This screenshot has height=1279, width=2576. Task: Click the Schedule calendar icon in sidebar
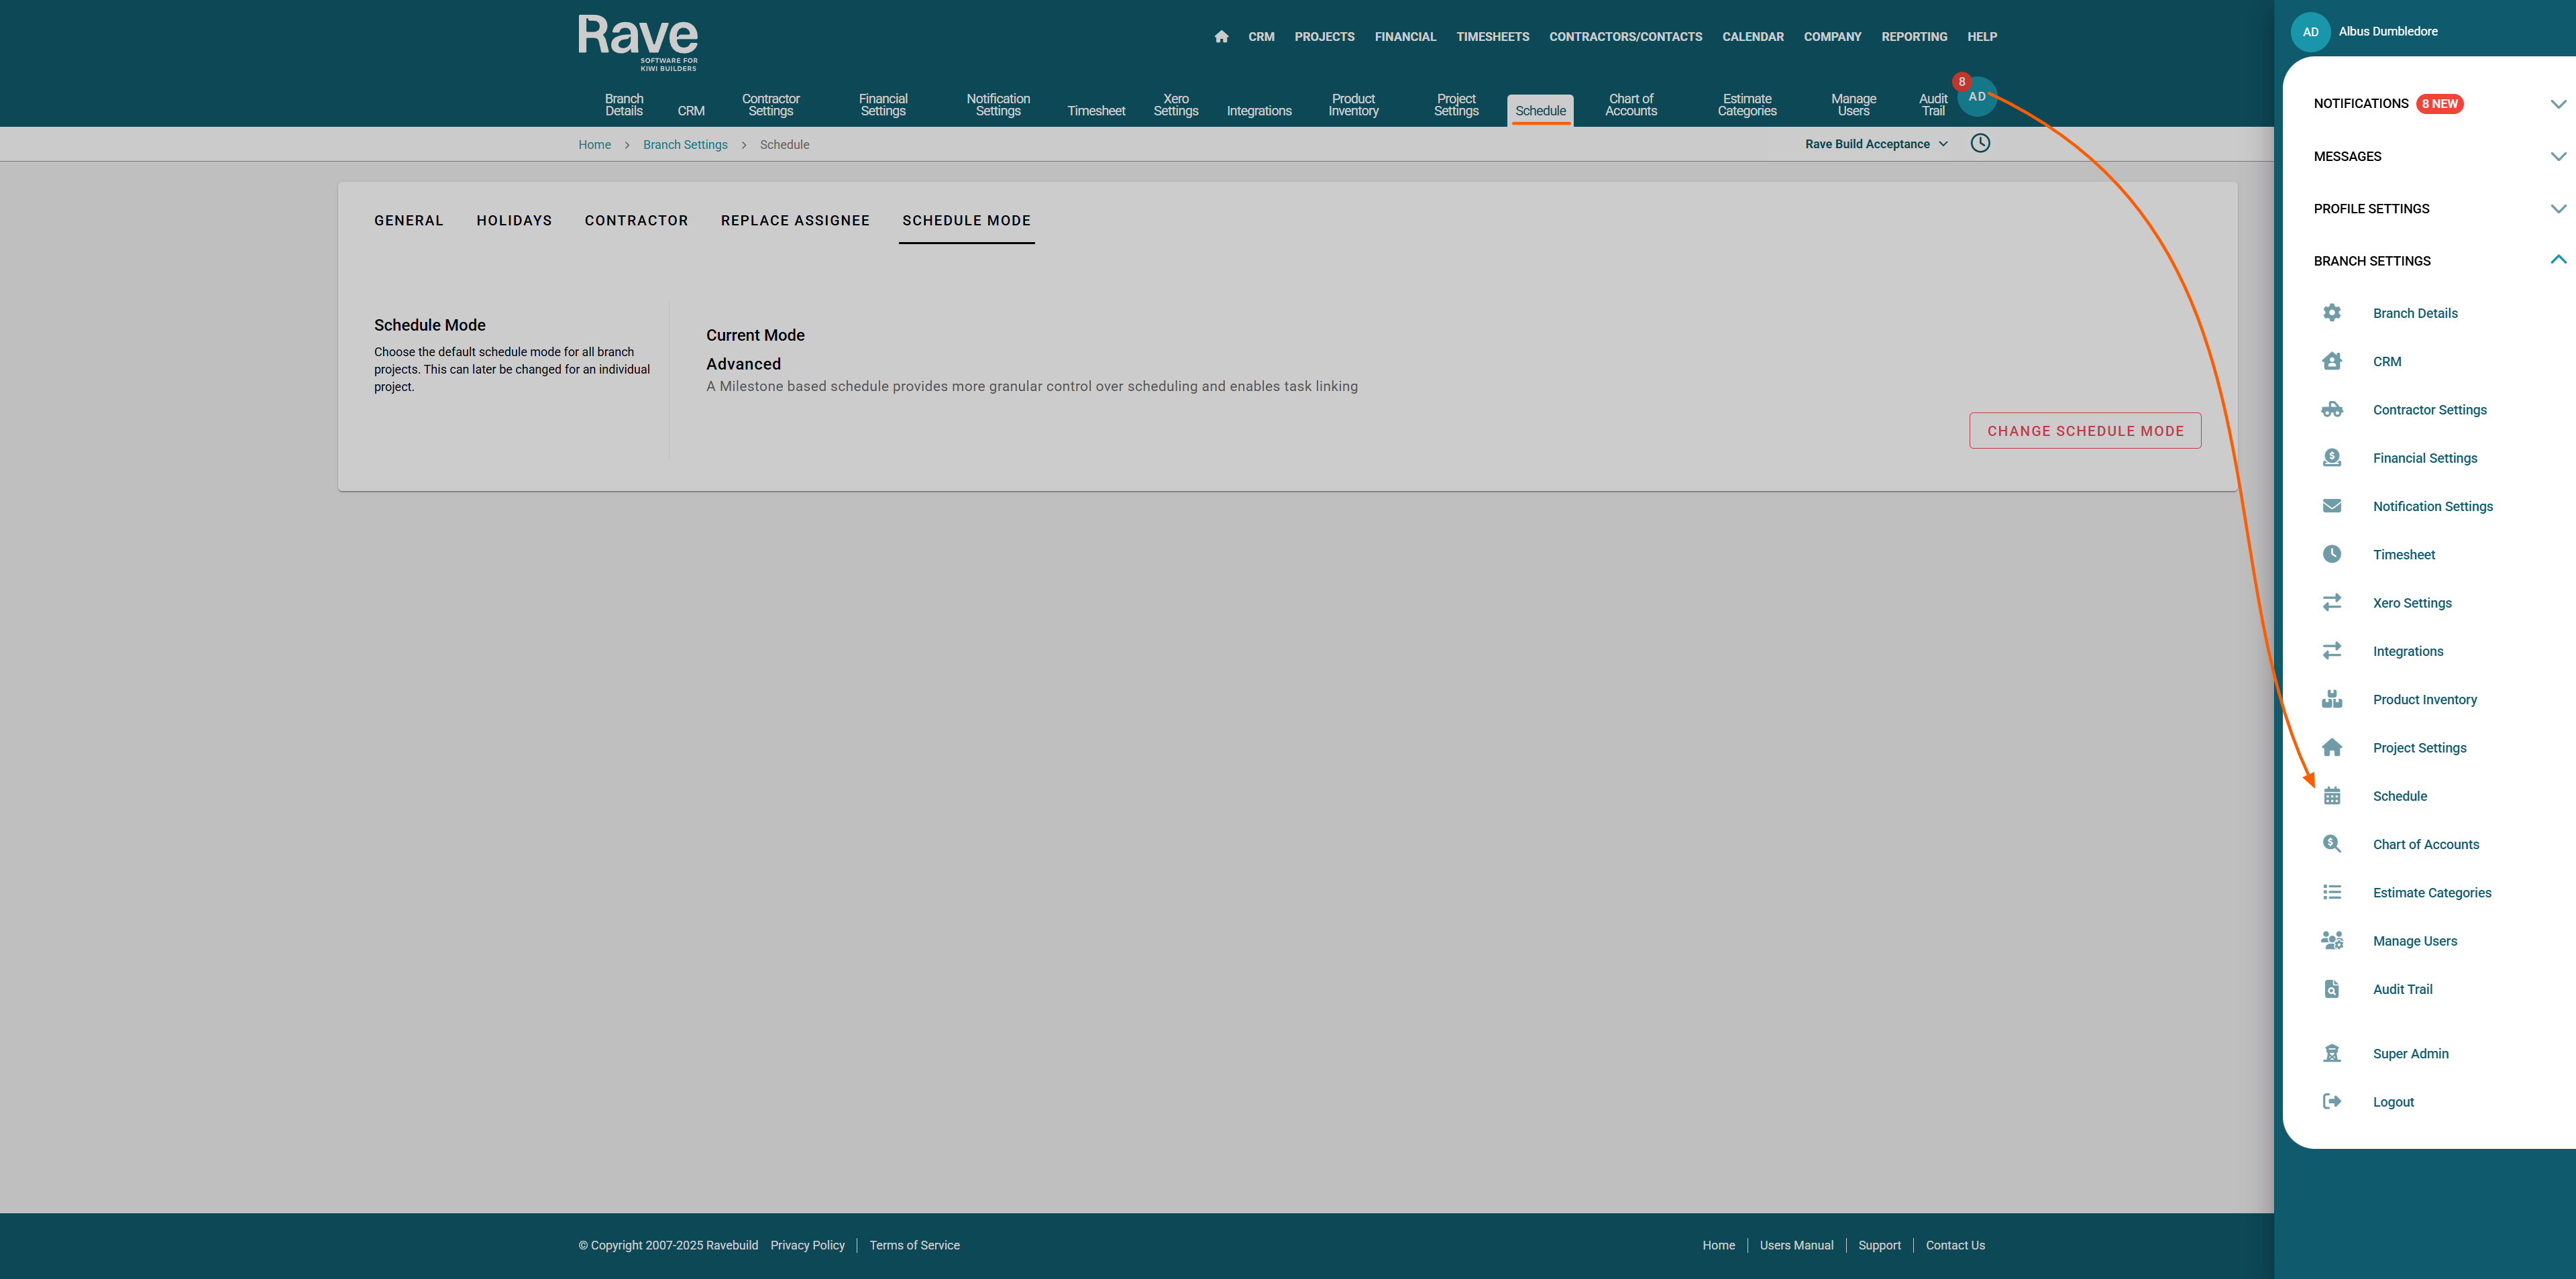pos(2332,796)
